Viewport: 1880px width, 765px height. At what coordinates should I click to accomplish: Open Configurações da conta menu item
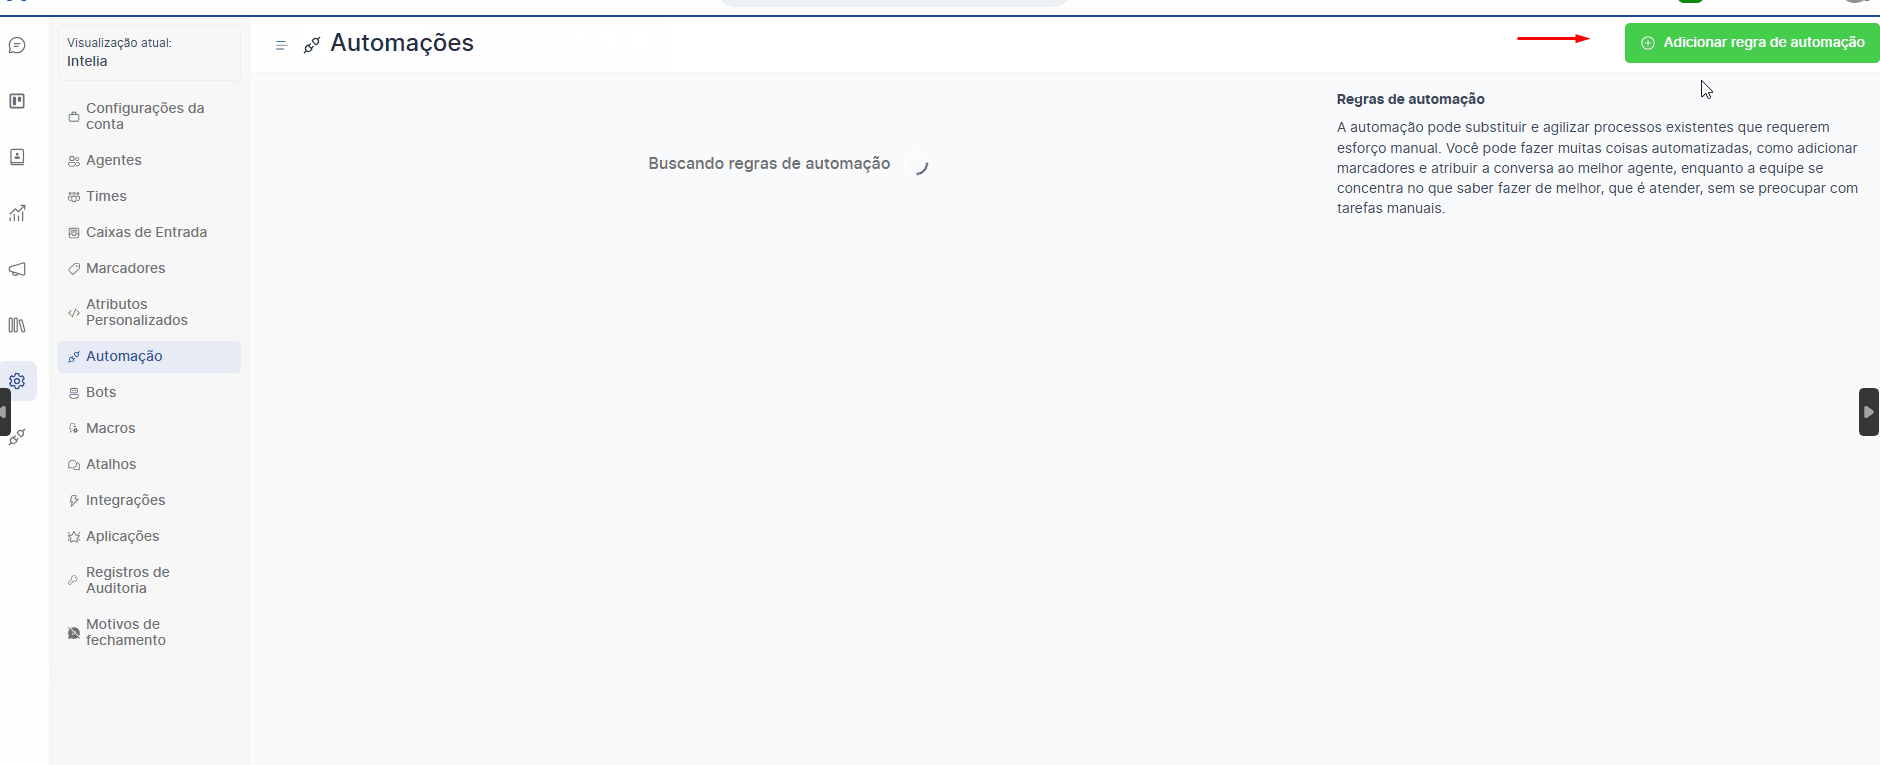tap(145, 116)
